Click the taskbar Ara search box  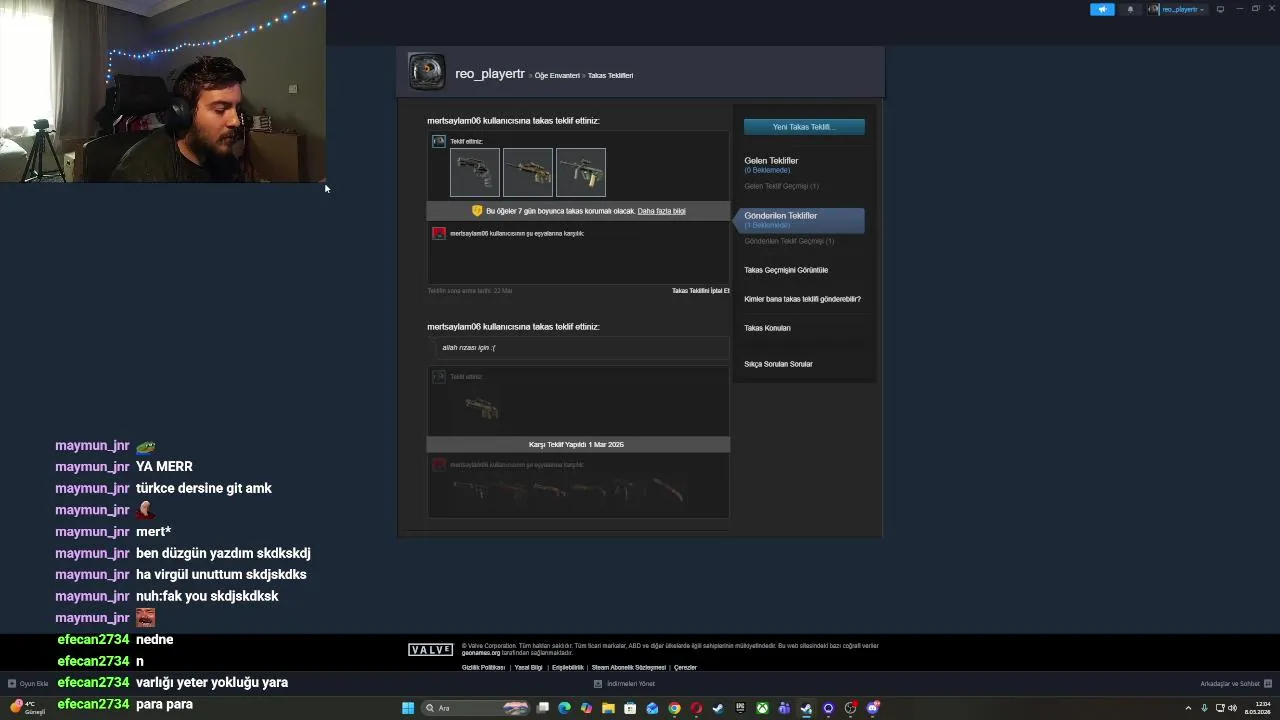(x=475, y=708)
